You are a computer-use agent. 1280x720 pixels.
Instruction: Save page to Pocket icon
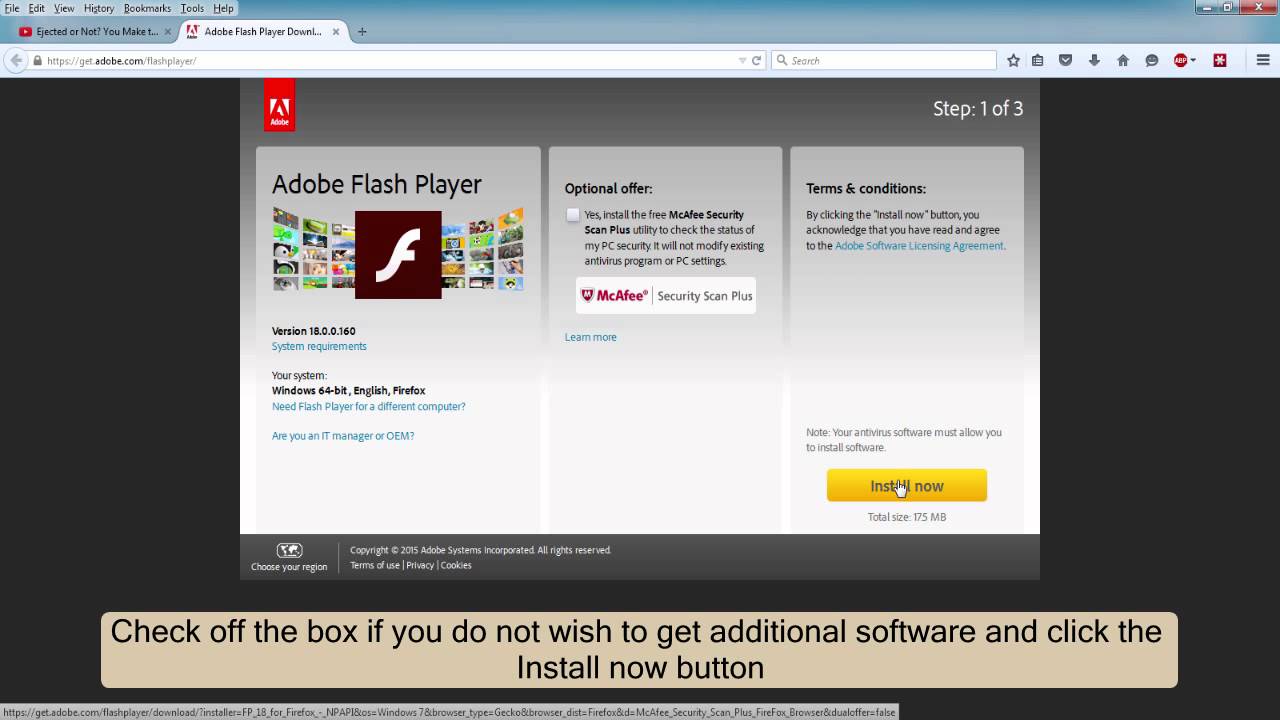coord(1065,60)
